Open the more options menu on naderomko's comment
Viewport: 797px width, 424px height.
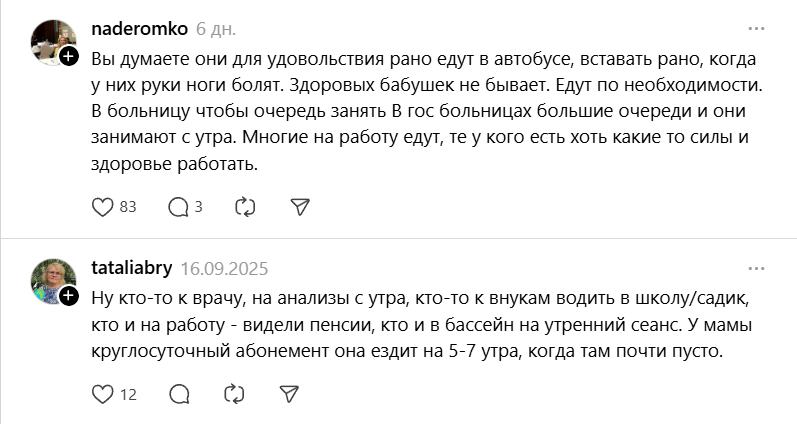756,28
